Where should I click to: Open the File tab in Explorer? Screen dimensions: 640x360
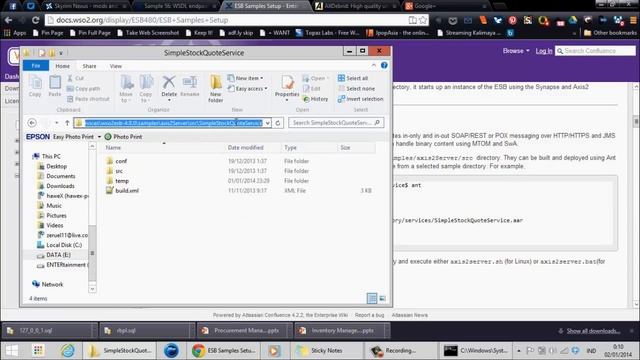click(x=36, y=66)
